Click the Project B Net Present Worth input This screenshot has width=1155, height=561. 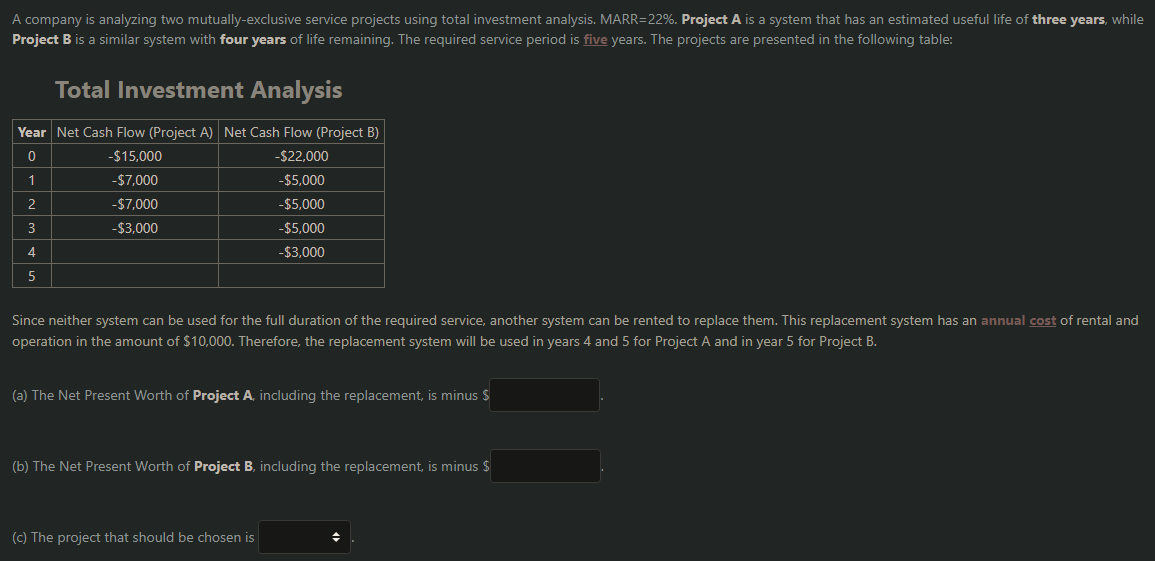pos(545,466)
